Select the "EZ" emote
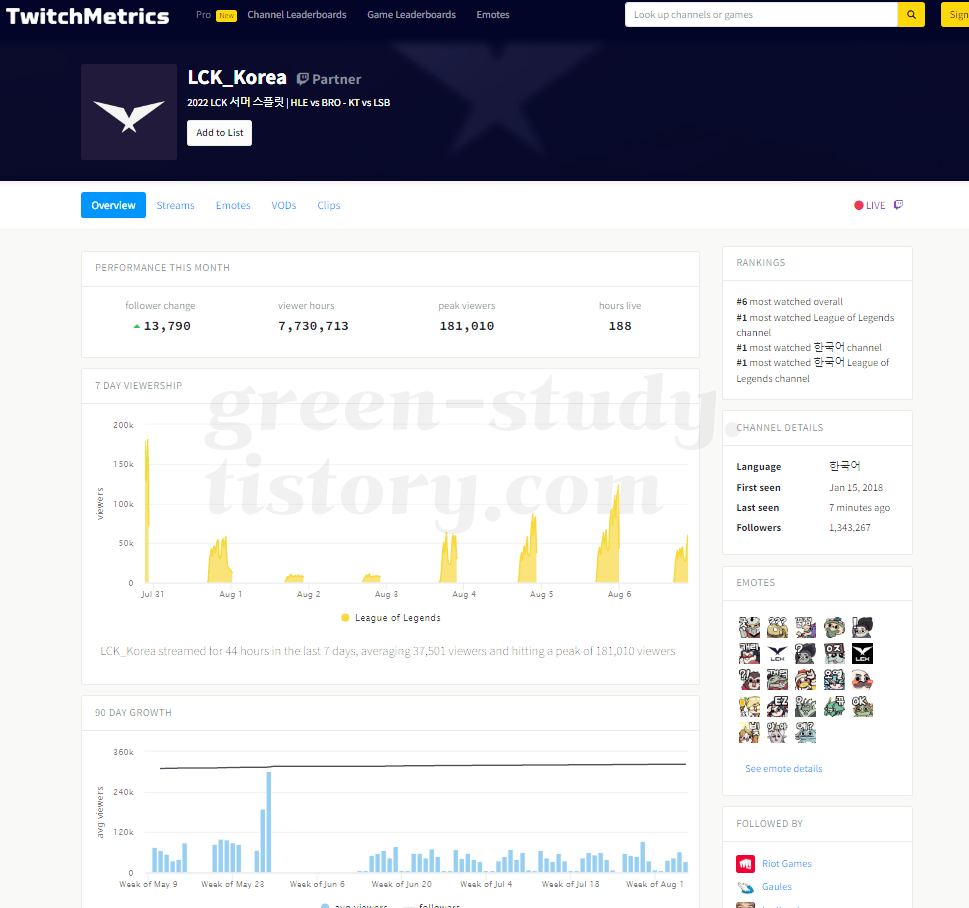The width and height of the screenshot is (969, 908). [777, 706]
